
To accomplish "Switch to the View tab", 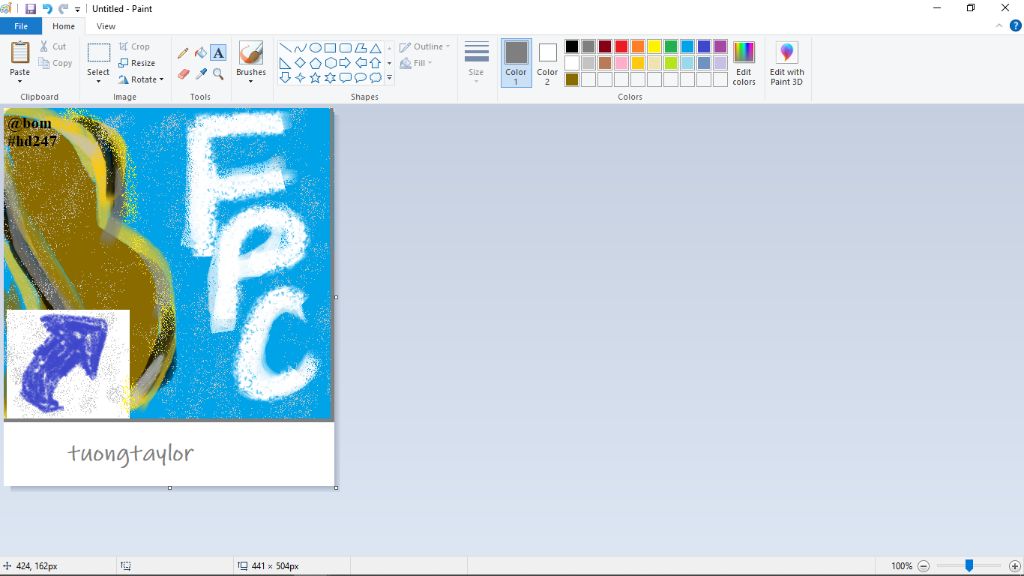I will [106, 26].
